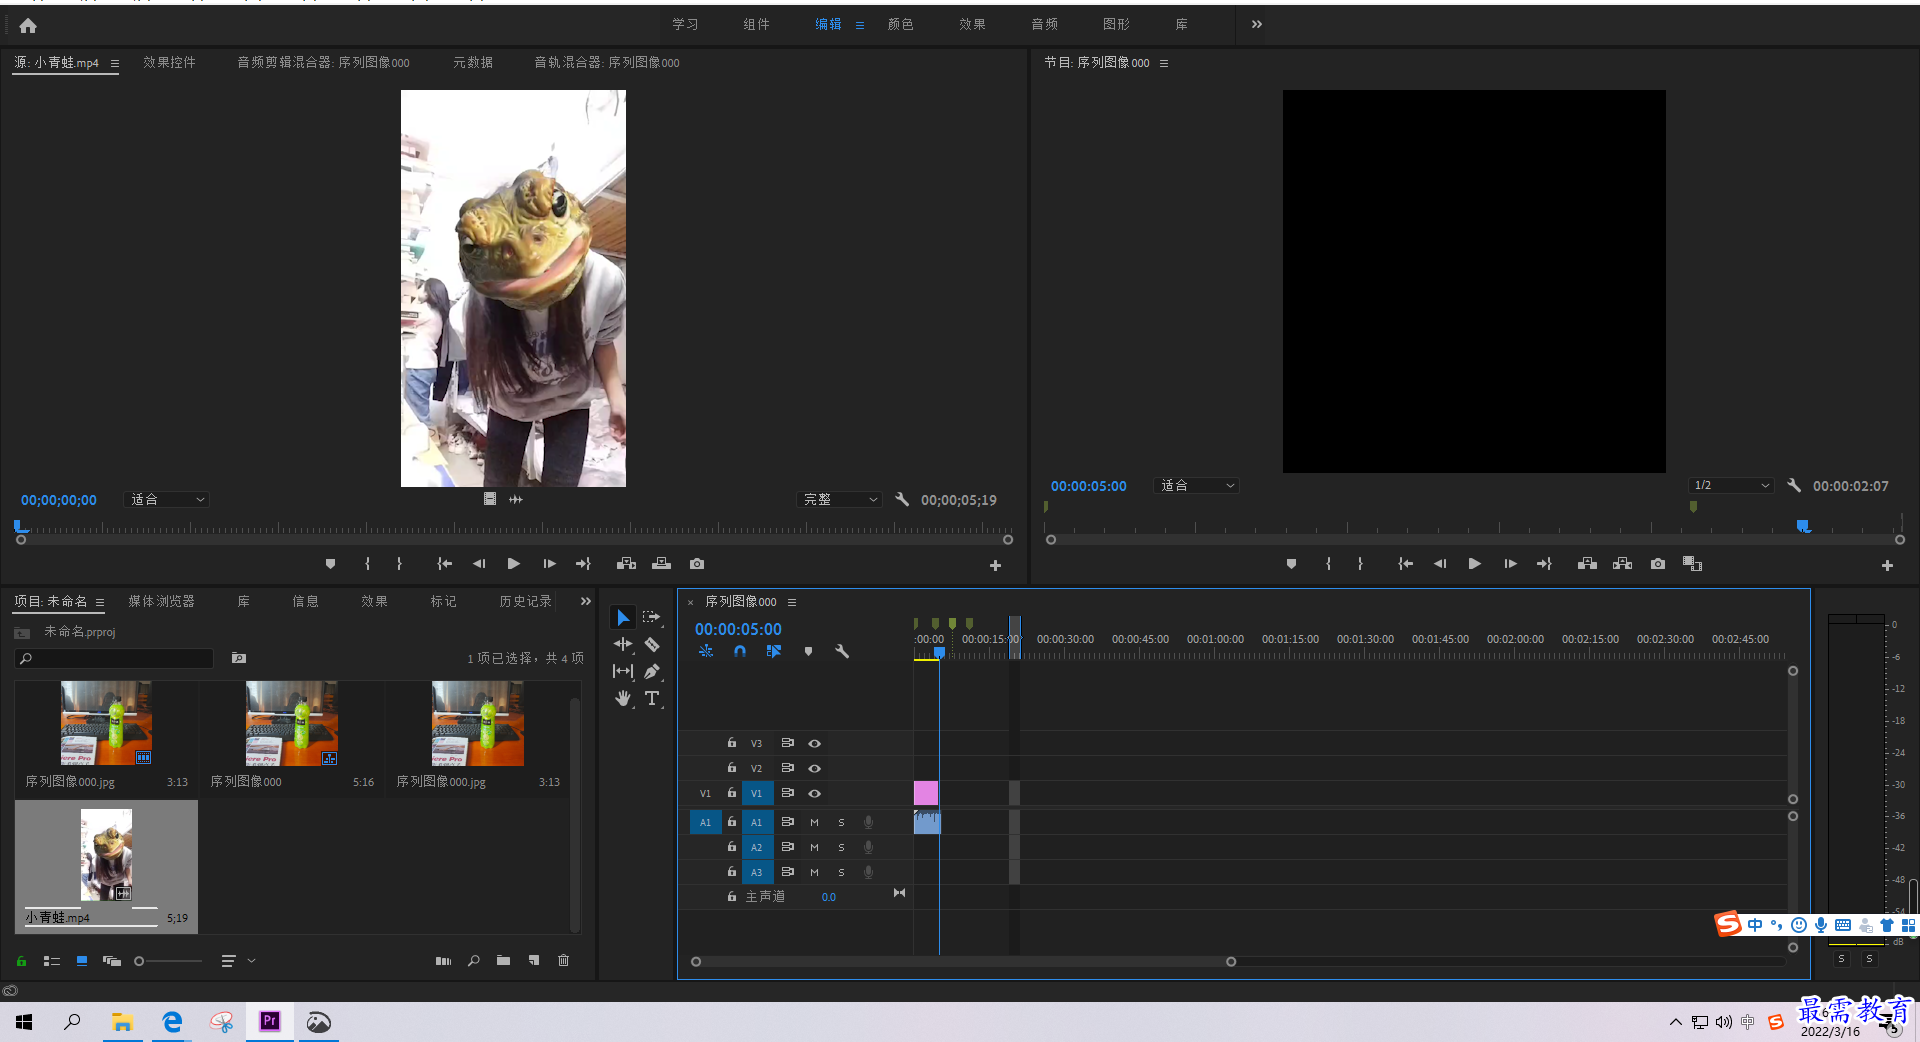Click the Home icon
The image size is (1920, 1042).
[x=28, y=26]
